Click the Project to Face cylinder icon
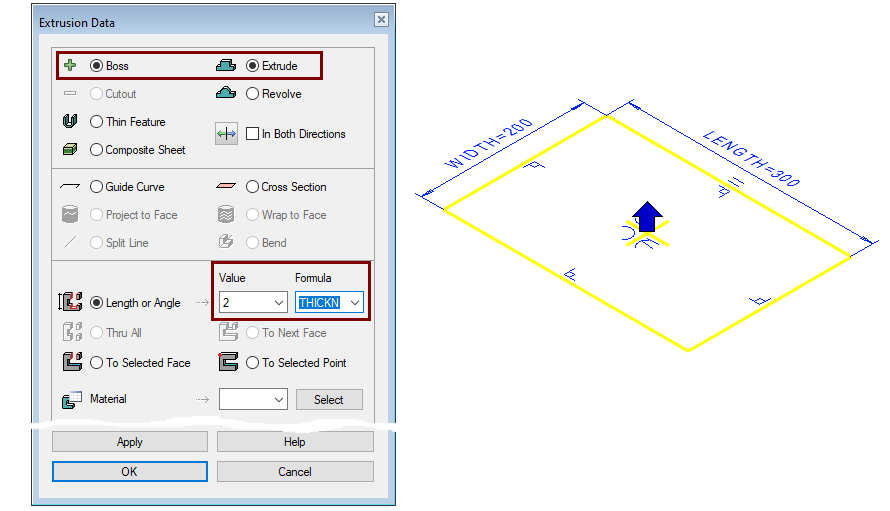 (70, 214)
